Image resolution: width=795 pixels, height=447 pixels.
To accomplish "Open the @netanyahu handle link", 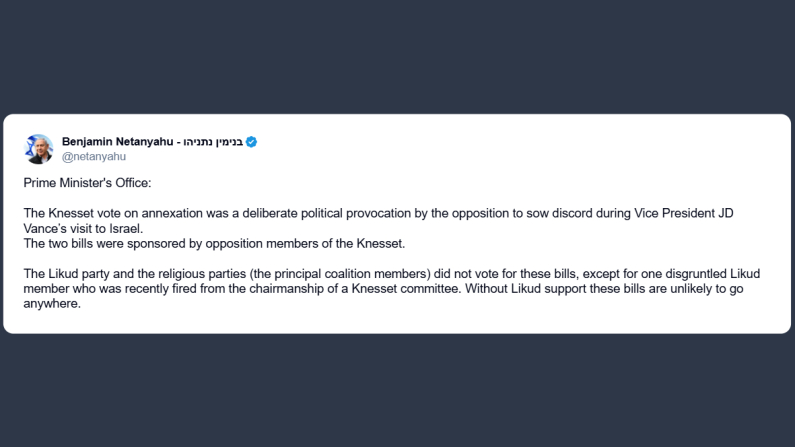I will 94,157.
